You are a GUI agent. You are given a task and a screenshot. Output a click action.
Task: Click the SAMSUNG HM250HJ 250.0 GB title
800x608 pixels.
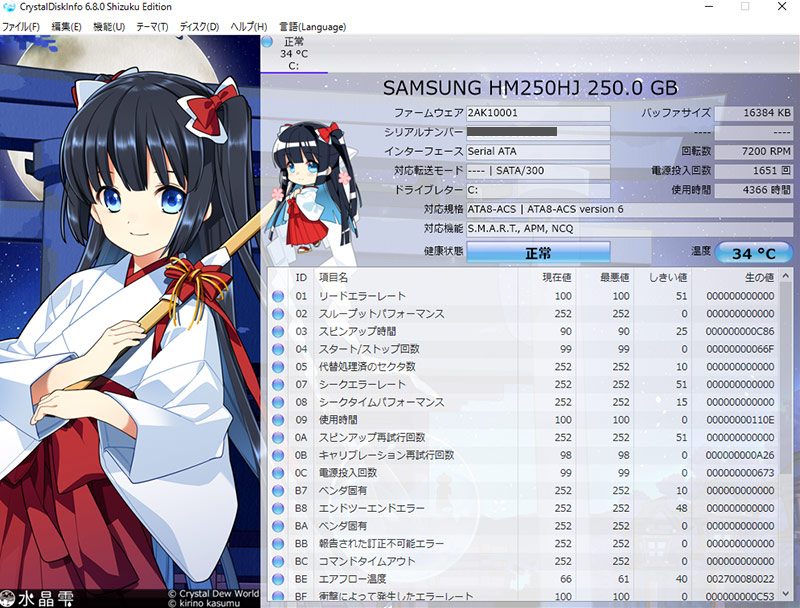530,88
